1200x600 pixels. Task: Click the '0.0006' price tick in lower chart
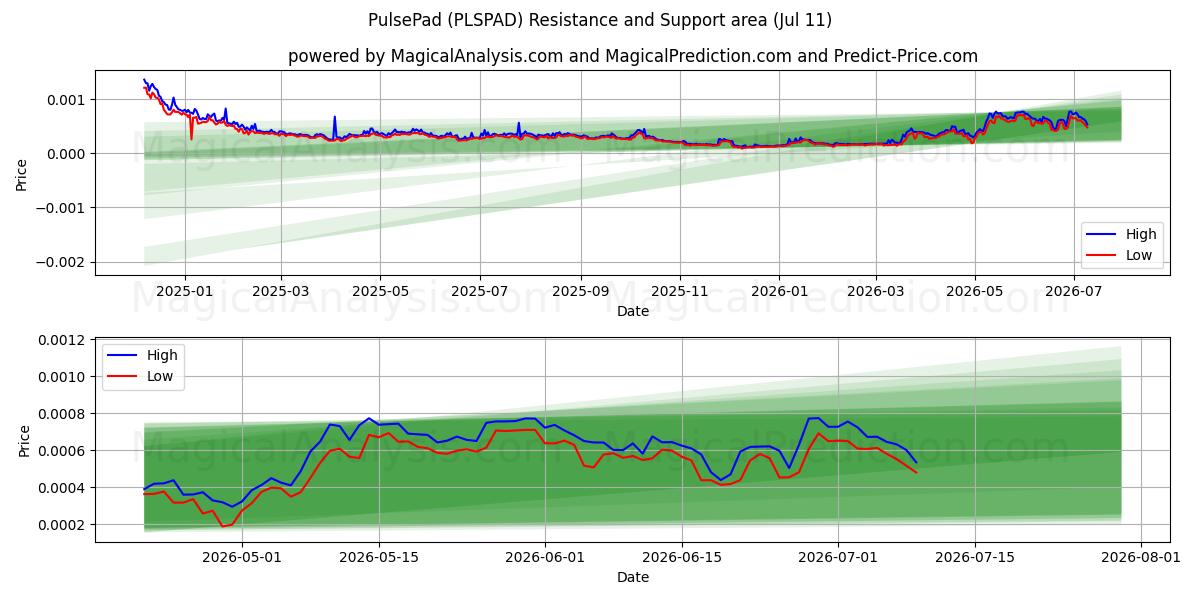(x=65, y=451)
